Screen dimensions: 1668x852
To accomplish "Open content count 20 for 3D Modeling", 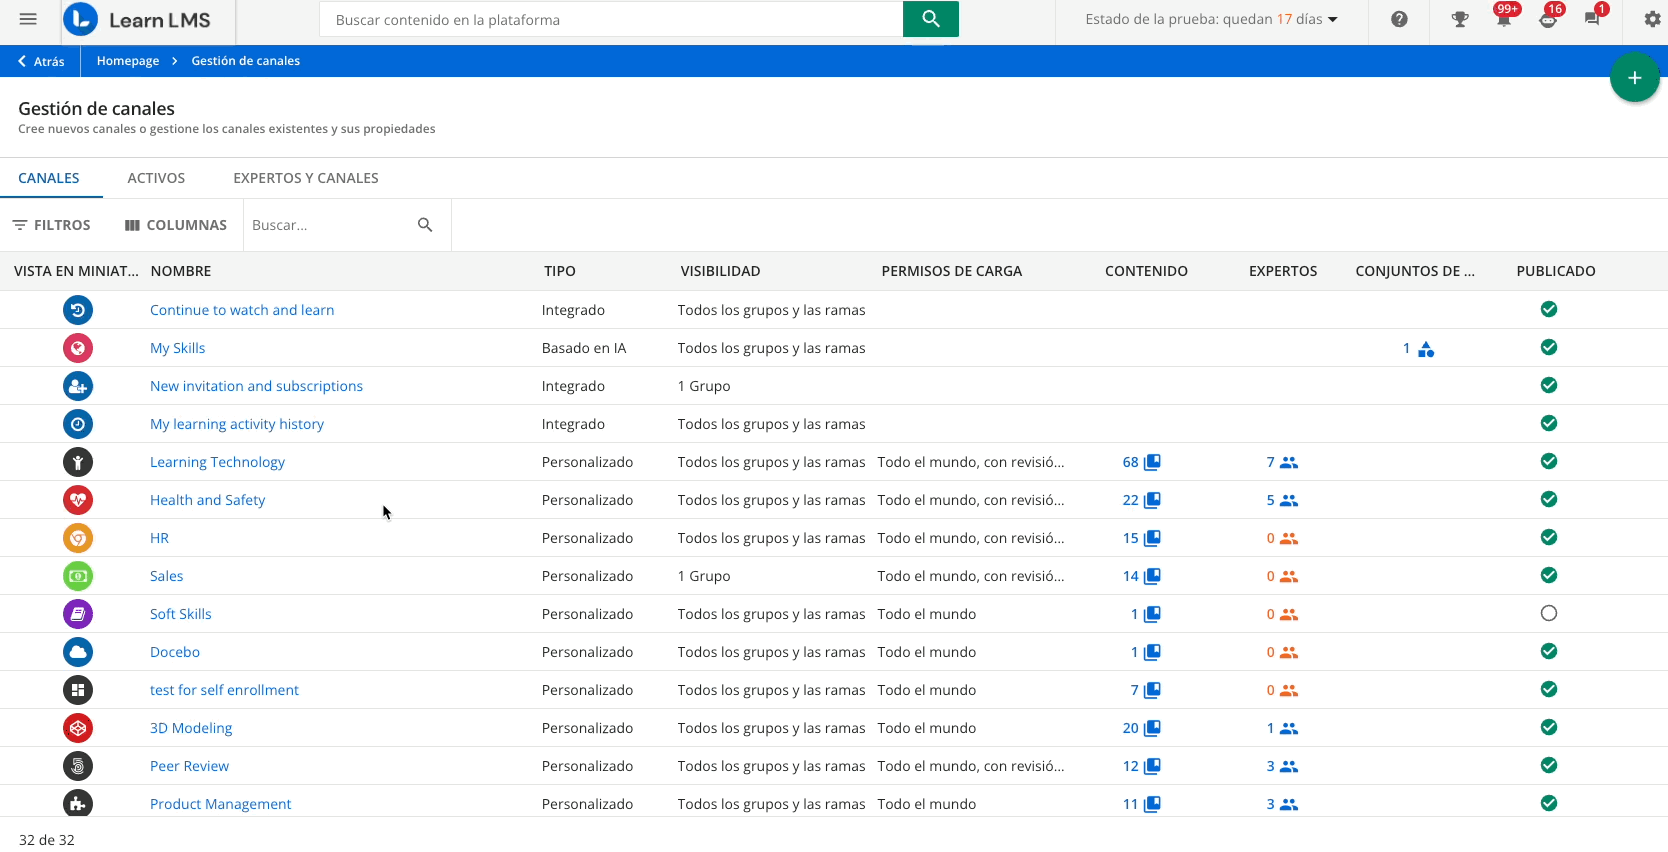I will point(1141,728).
